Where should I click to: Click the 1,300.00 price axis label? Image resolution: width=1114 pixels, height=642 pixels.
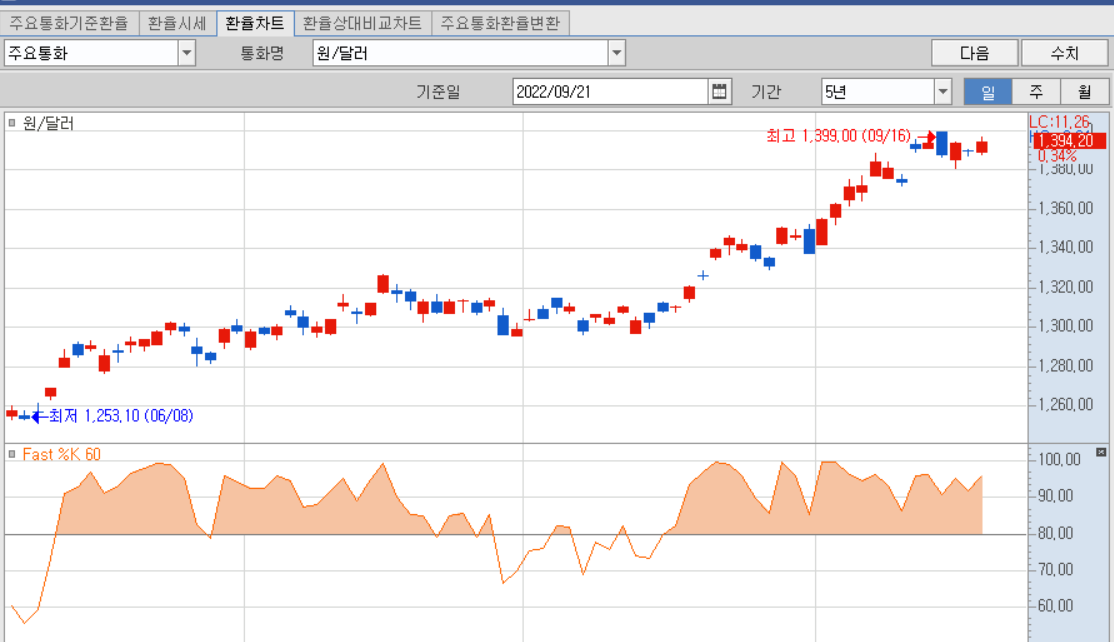pyautogui.click(x=1066, y=326)
